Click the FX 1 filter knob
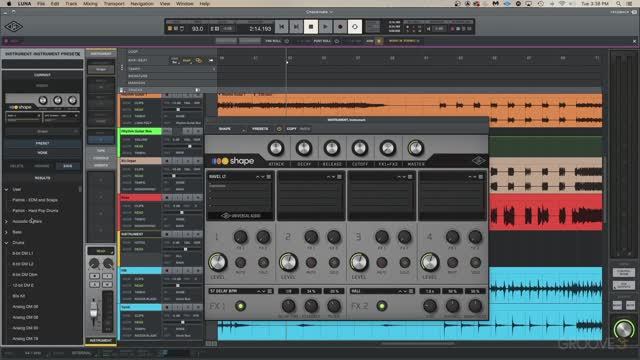Viewport: 640px width, 360px height. click(334, 306)
